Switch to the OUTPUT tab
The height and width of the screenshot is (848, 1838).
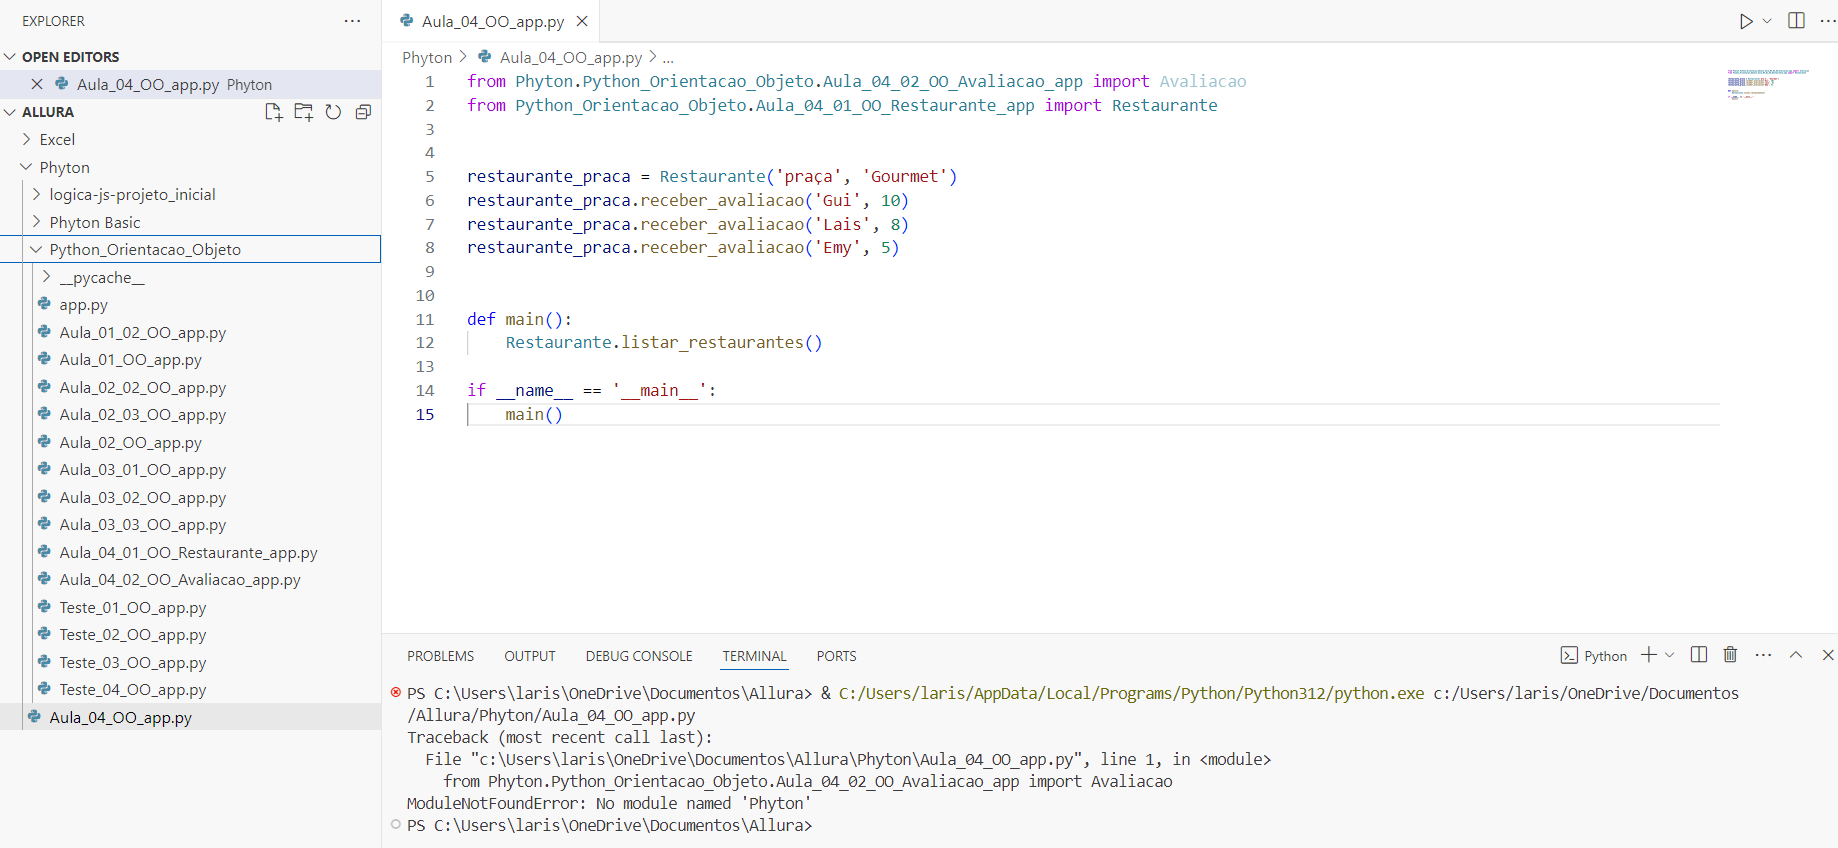click(x=529, y=656)
